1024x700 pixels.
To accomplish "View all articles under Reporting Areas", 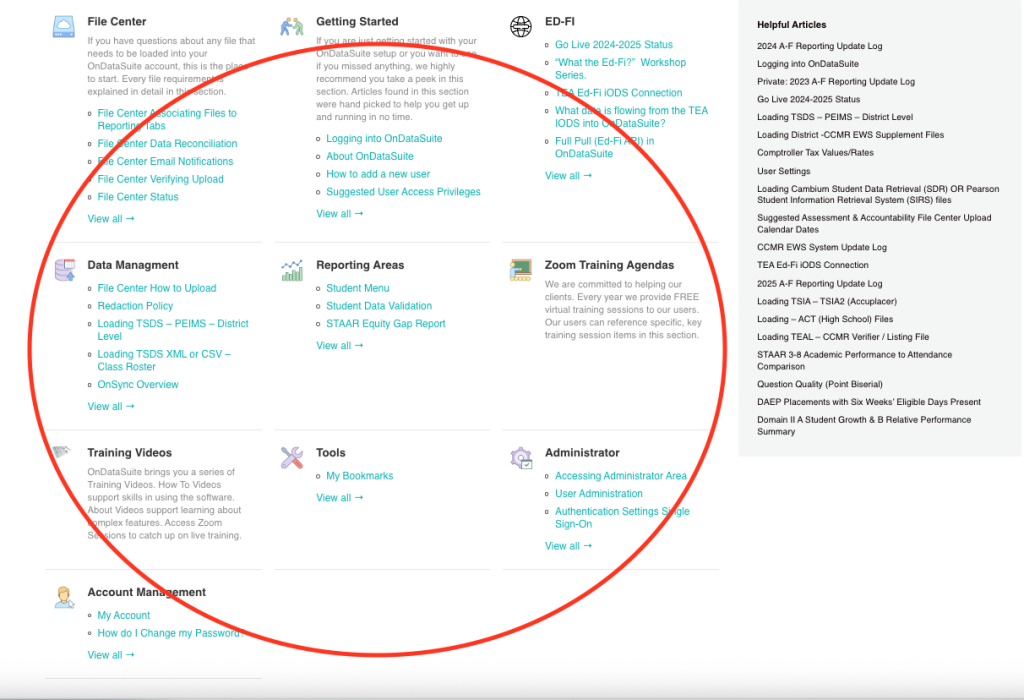I will [340, 345].
